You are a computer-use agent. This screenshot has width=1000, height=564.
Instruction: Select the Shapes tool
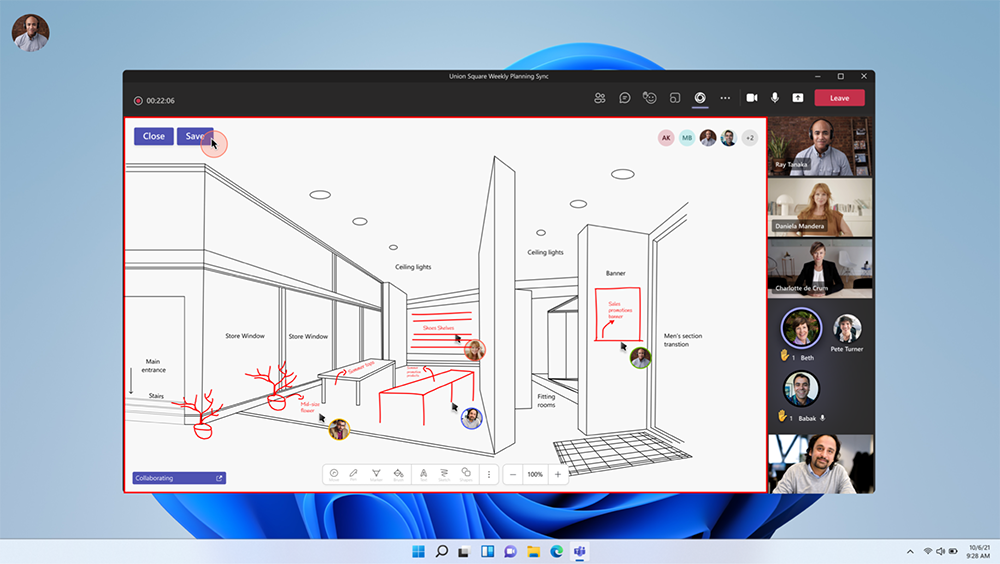(x=466, y=474)
